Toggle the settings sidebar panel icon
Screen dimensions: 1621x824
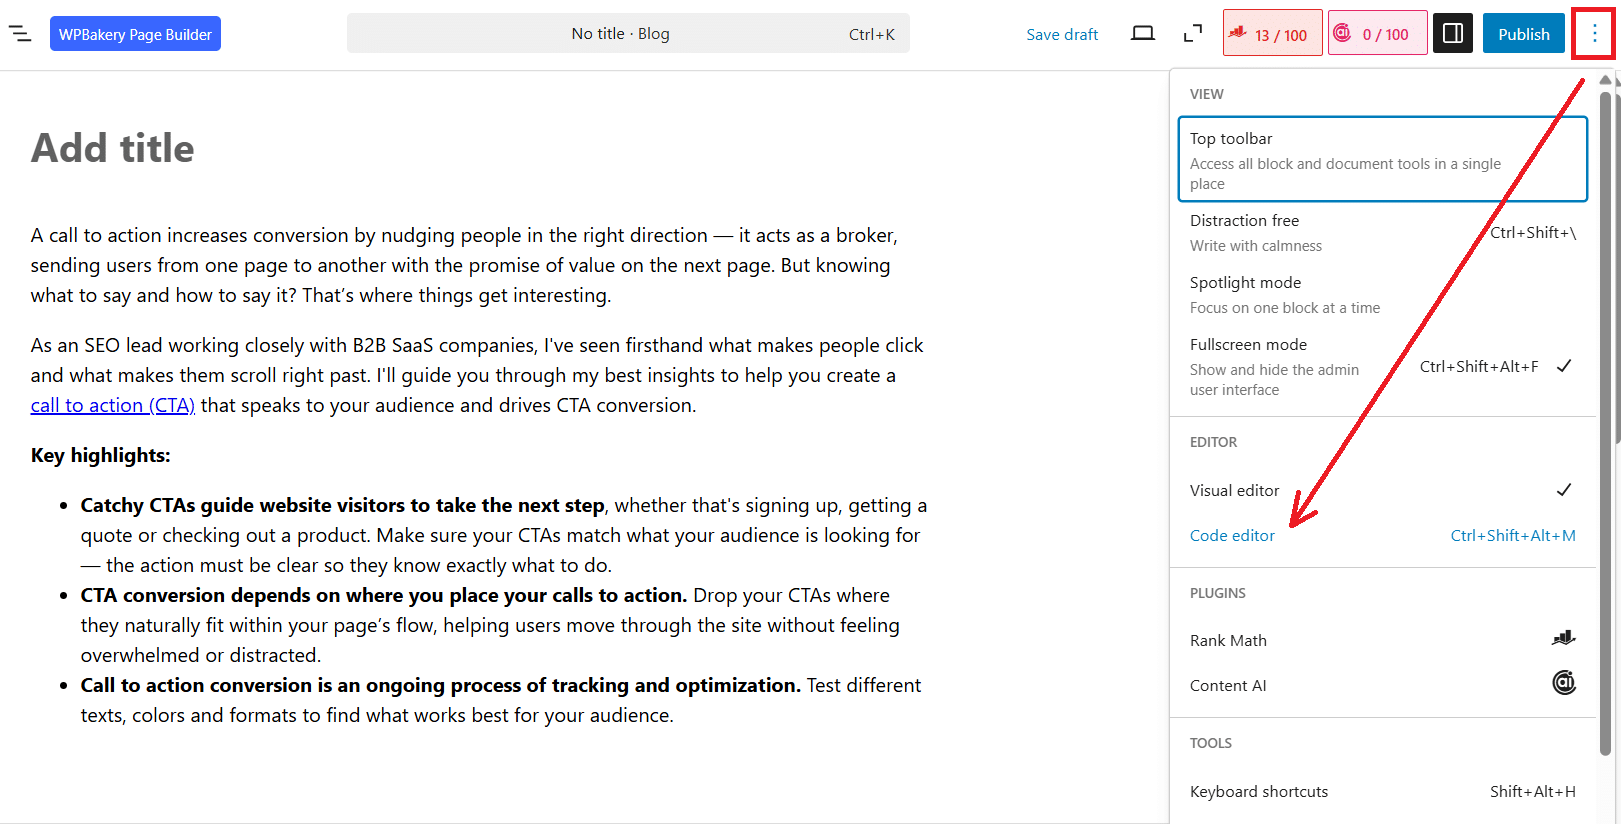pos(1453,33)
